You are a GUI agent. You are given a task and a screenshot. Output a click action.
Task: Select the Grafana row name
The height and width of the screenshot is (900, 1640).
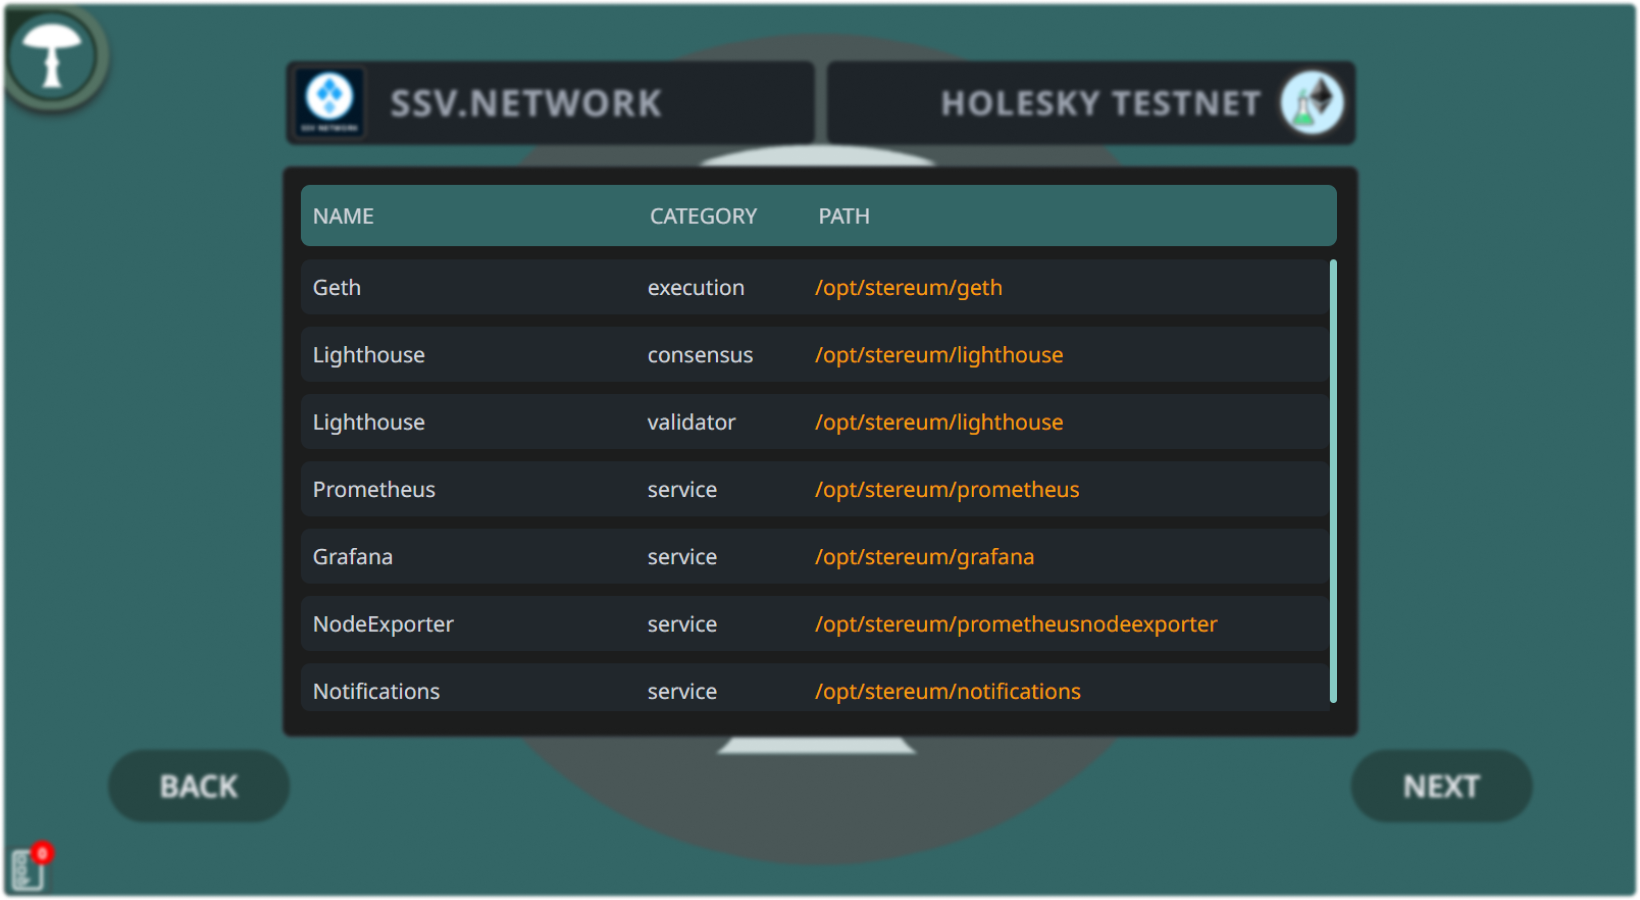353,556
